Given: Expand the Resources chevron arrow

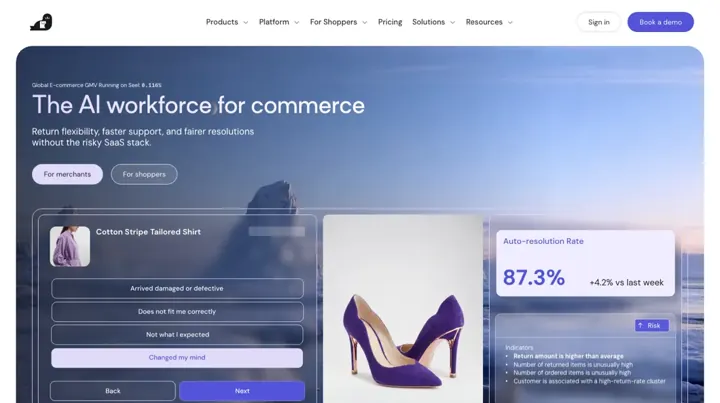Looking at the screenshot, I should (510, 22).
